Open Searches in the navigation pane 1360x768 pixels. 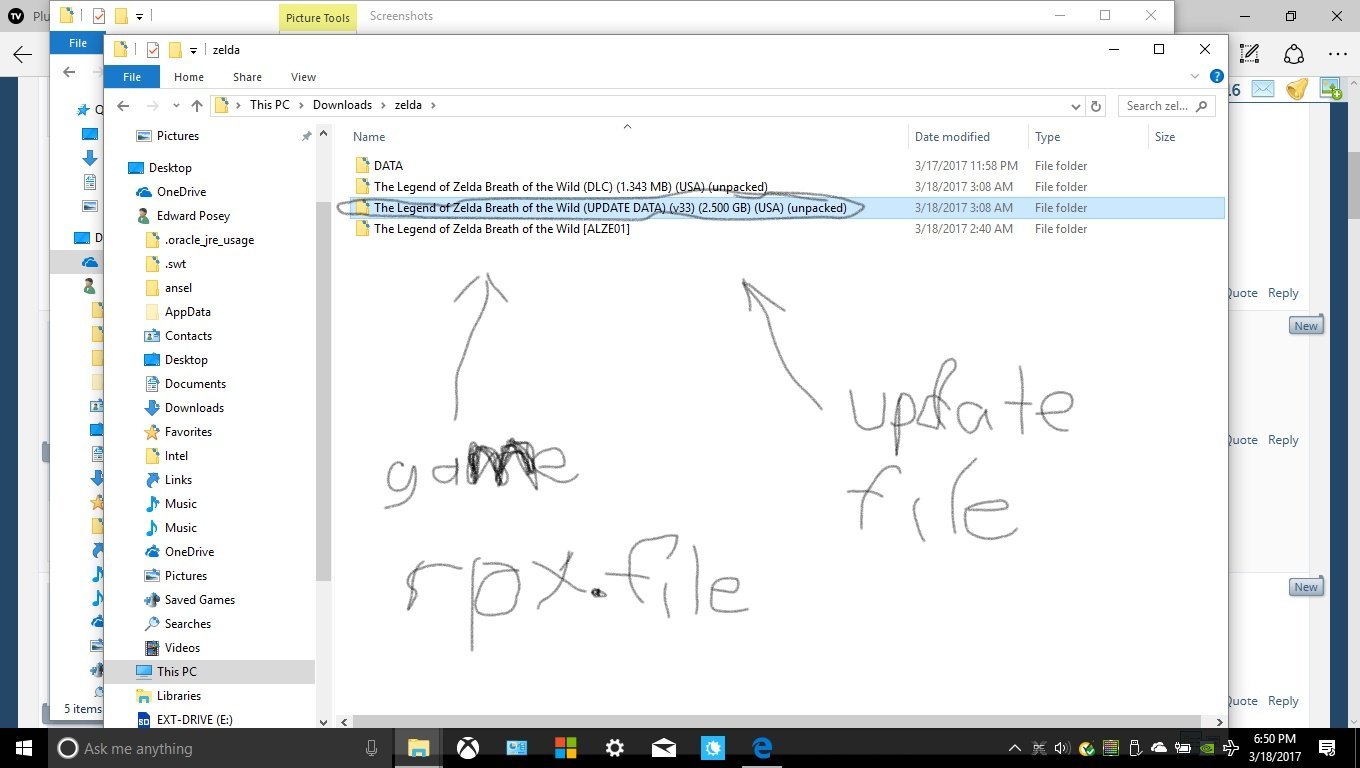point(188,624)
